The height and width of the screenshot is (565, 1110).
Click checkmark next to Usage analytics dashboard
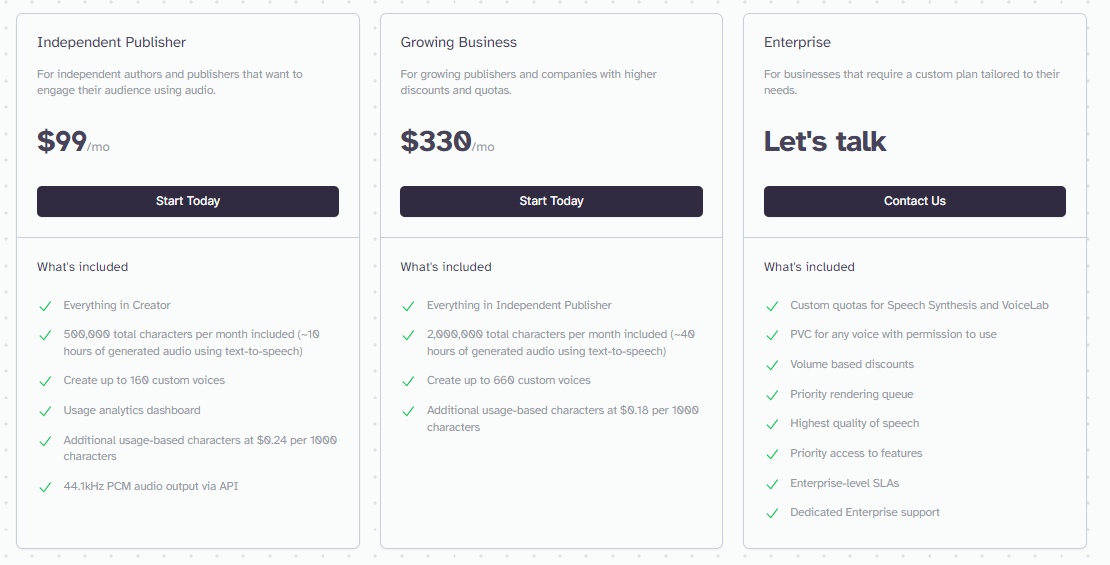tap(45, 411)
